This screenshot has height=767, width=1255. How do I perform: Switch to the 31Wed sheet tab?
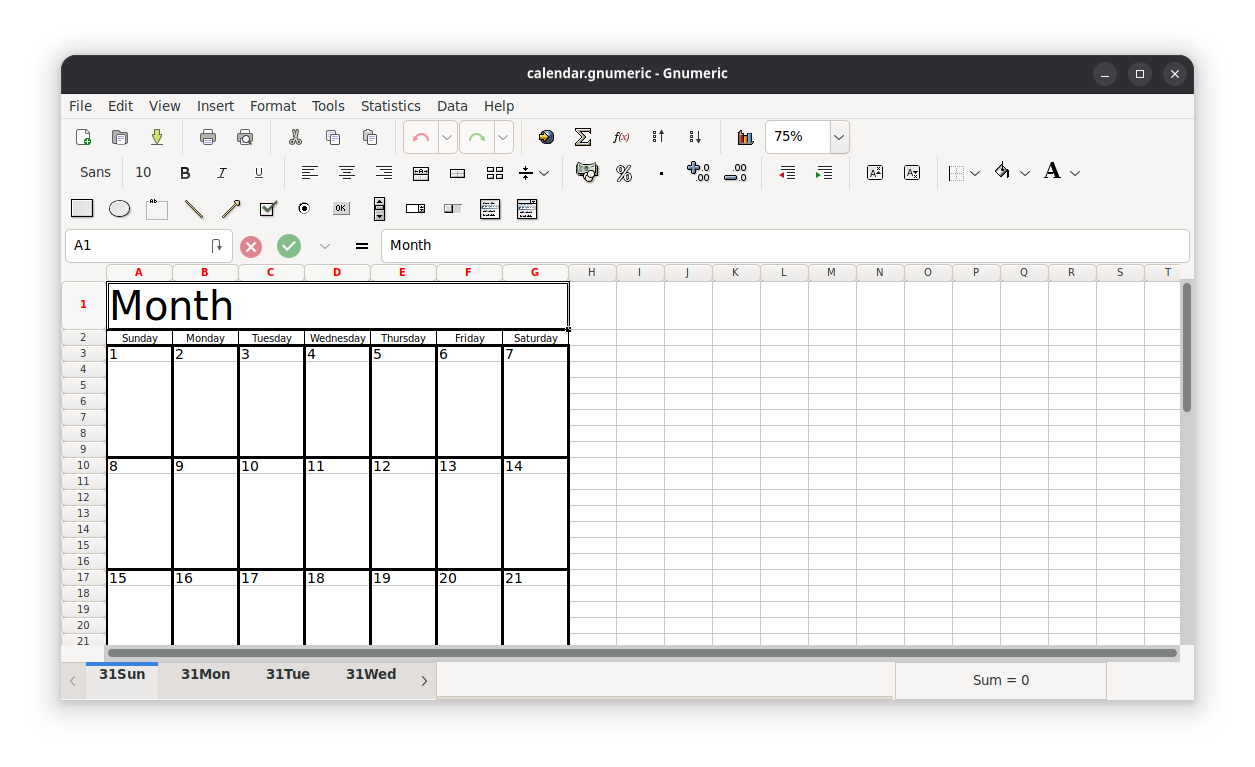[369, 674]
